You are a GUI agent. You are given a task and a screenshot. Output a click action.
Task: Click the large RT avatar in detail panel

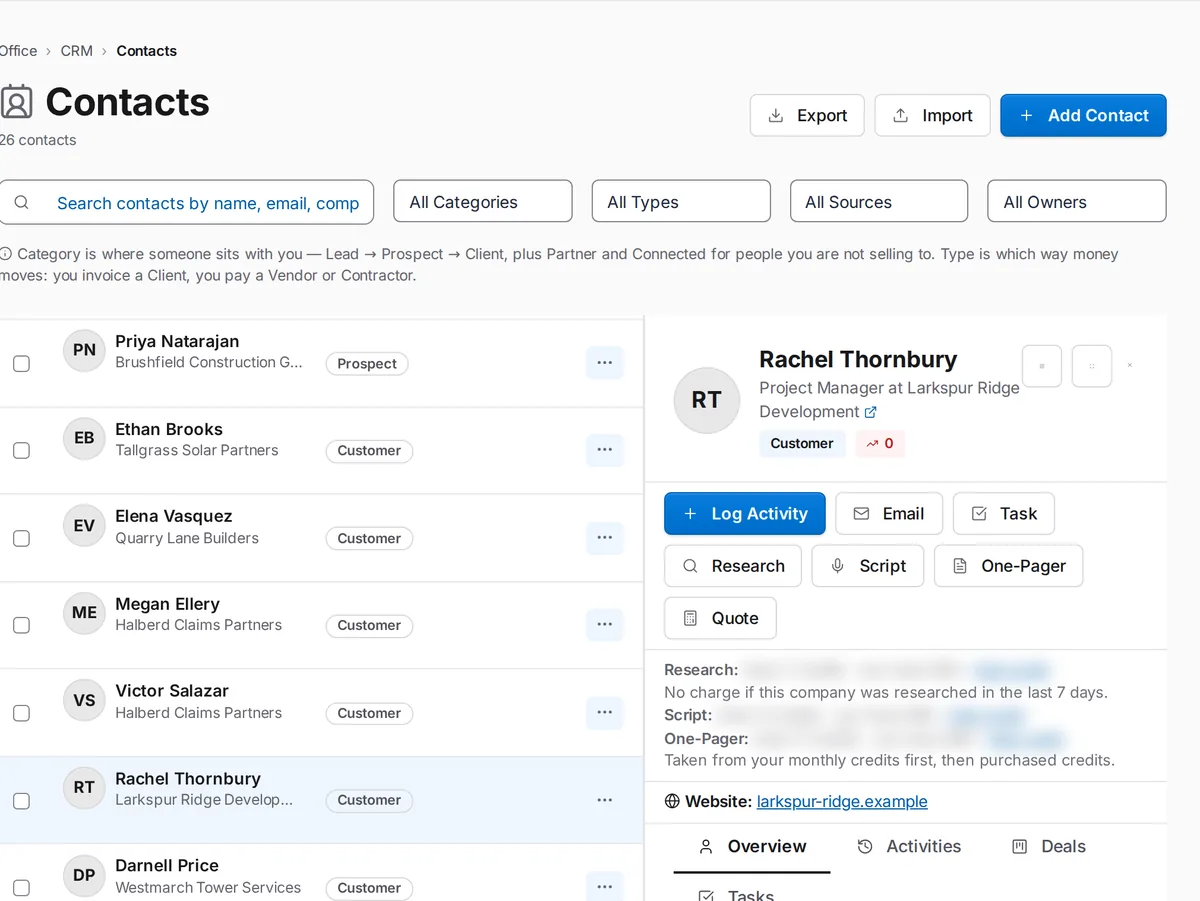706,400
